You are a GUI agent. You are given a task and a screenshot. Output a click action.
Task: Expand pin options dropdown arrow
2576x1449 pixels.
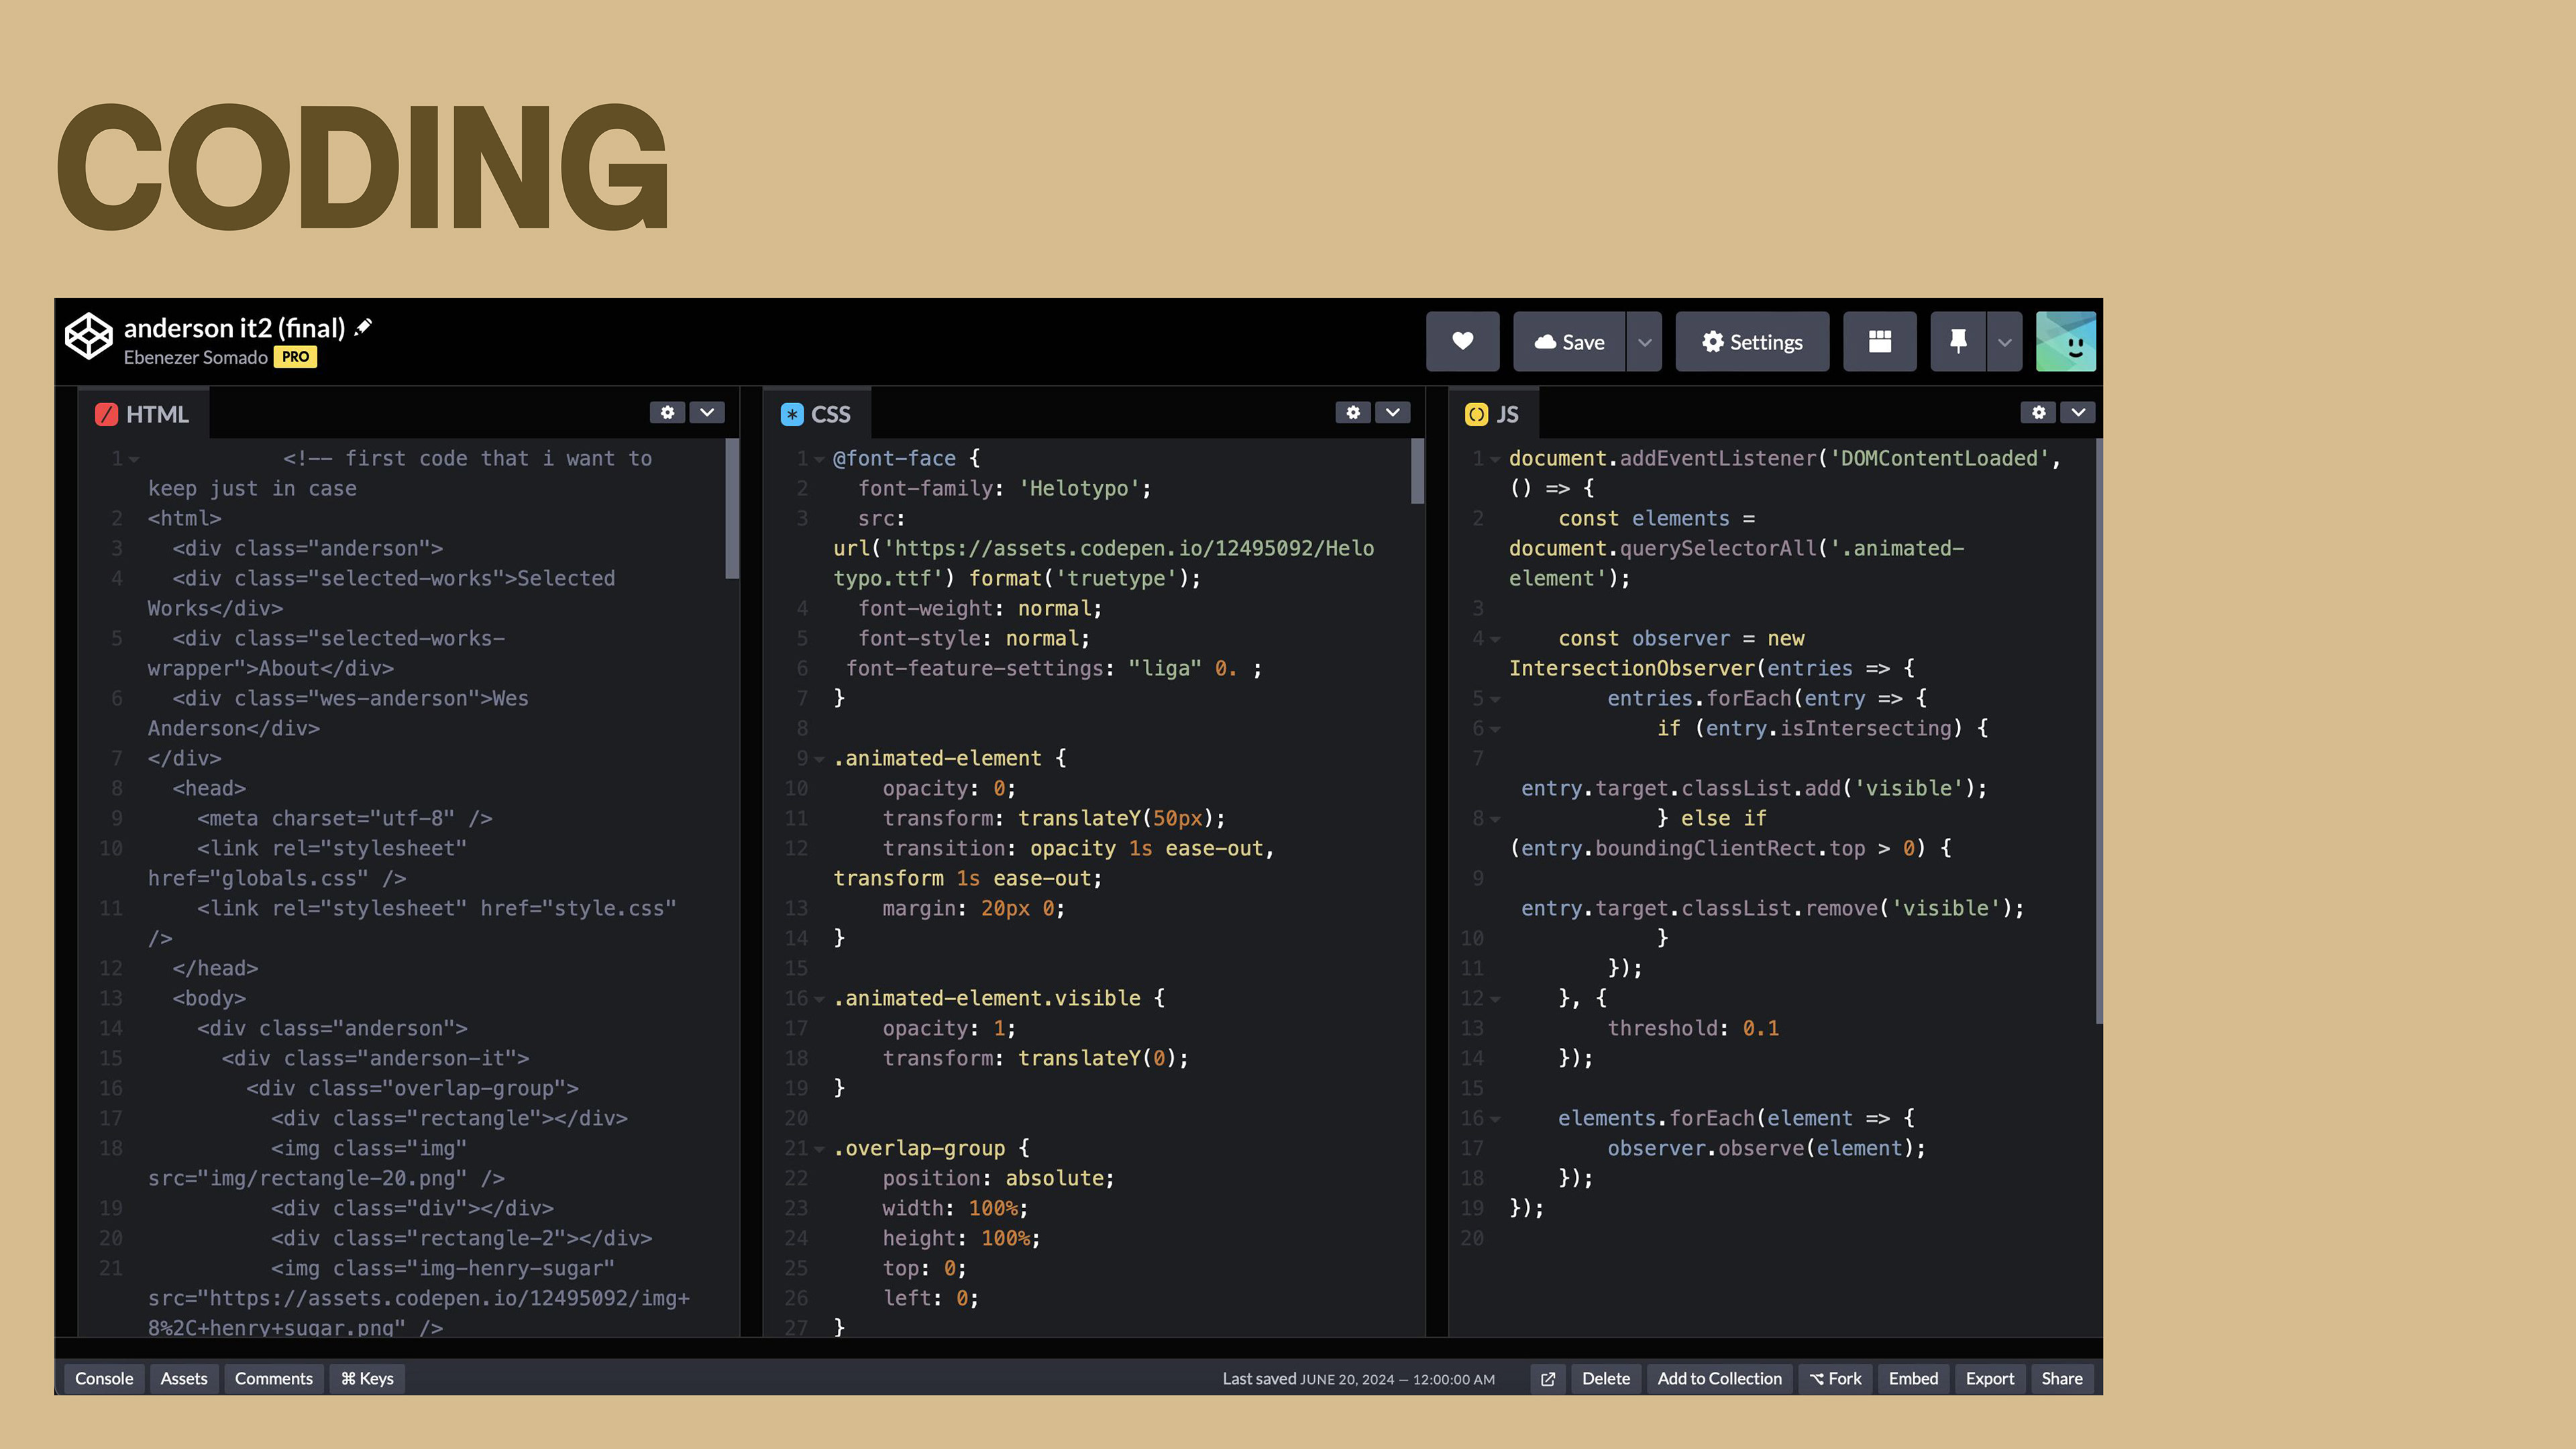tap(2004, 341)
